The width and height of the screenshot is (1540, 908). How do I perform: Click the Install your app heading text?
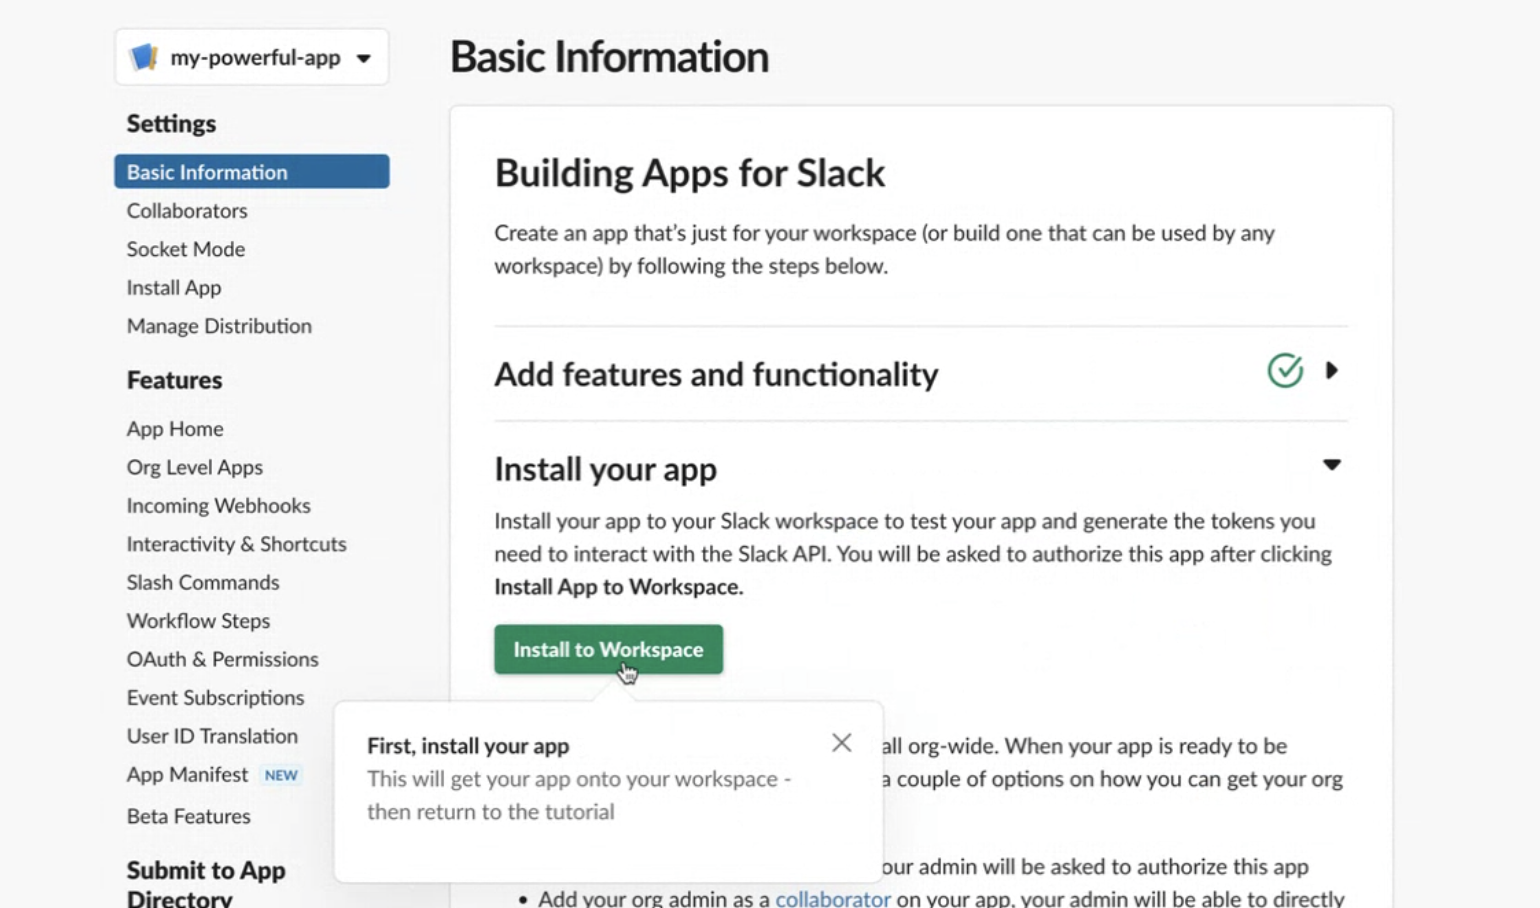tap(605, 469)
